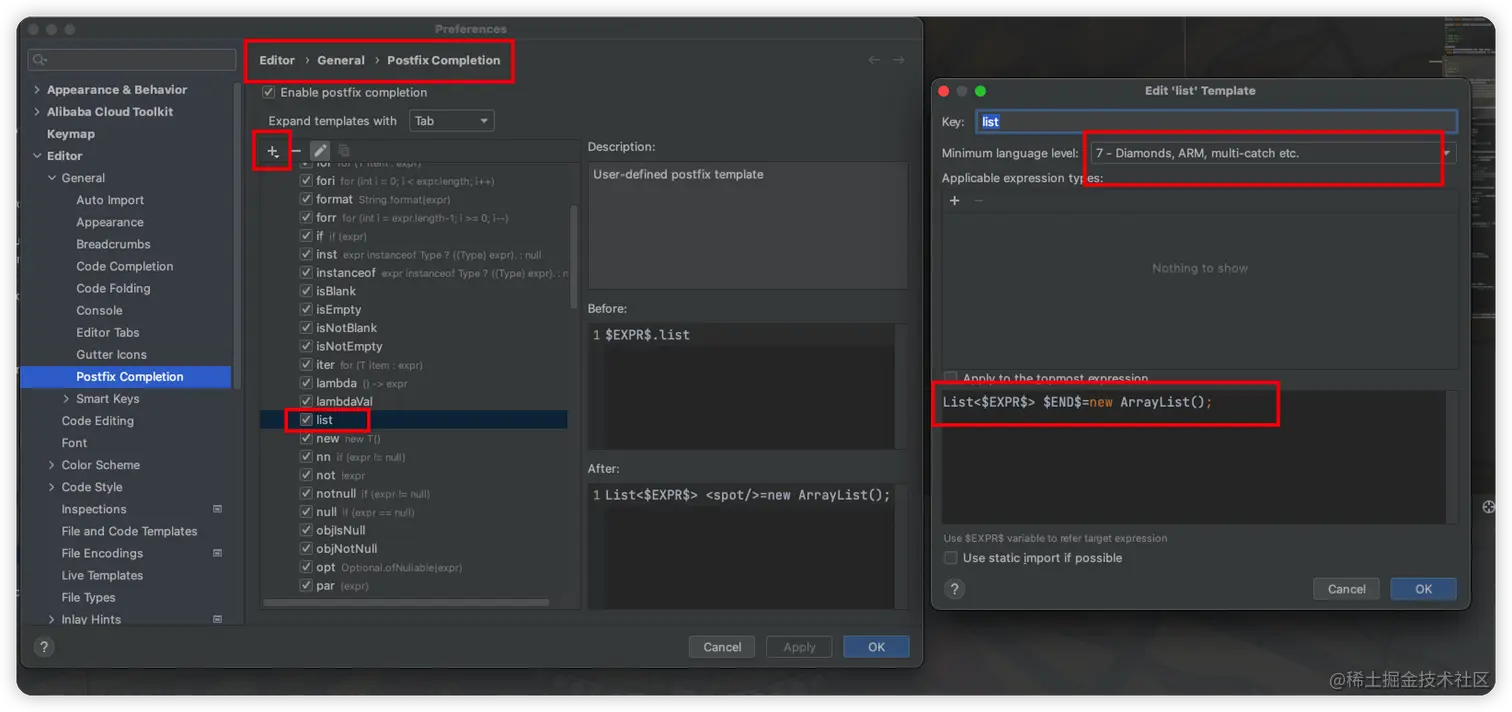Select the objIsNull template row
The image size is (1512, 712).
pos(414,530)
